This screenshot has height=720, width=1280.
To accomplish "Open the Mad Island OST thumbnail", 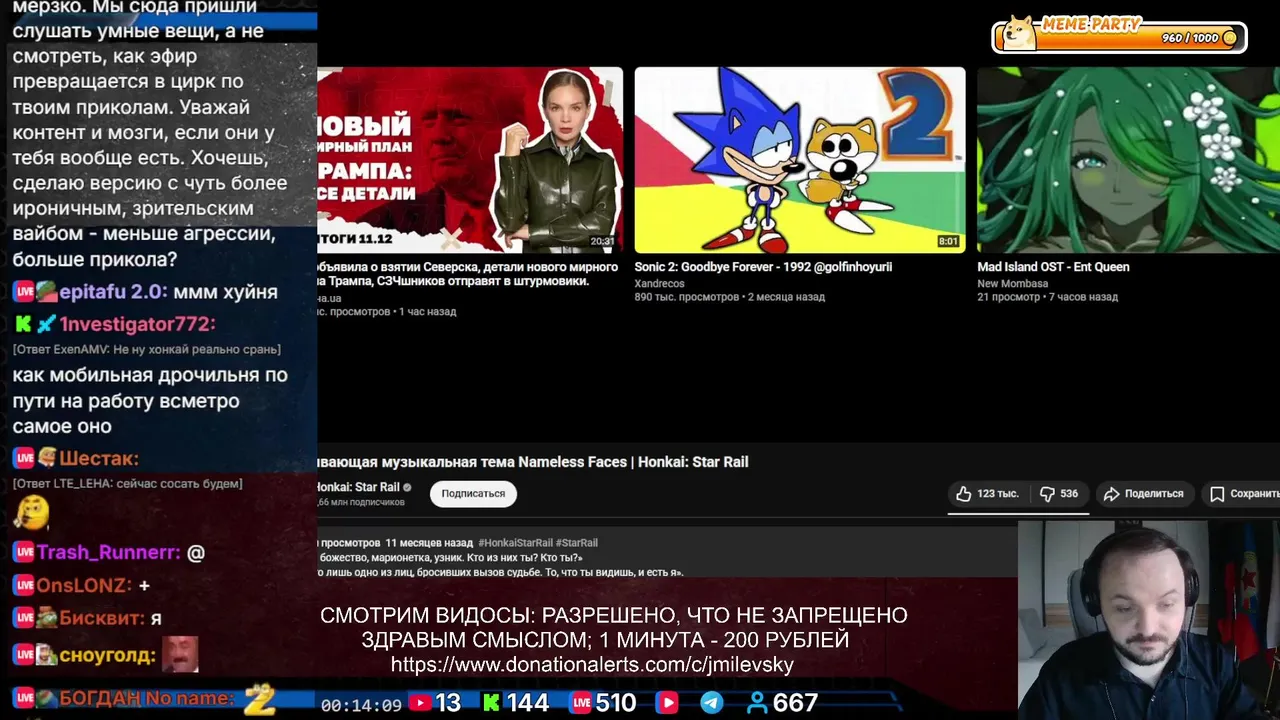I will click(1128, 160).
